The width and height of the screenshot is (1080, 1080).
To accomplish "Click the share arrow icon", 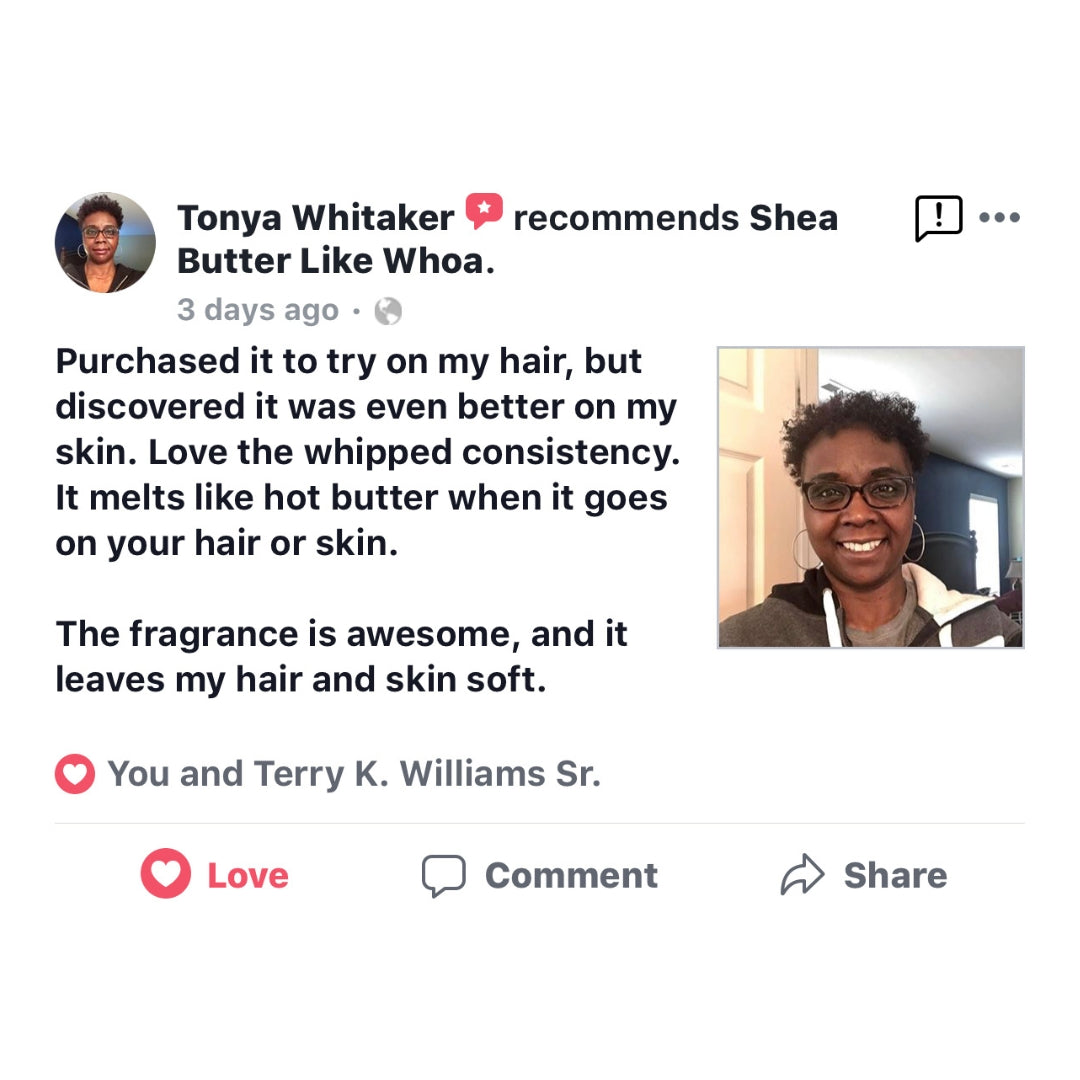I will click(x=802, y=874).
